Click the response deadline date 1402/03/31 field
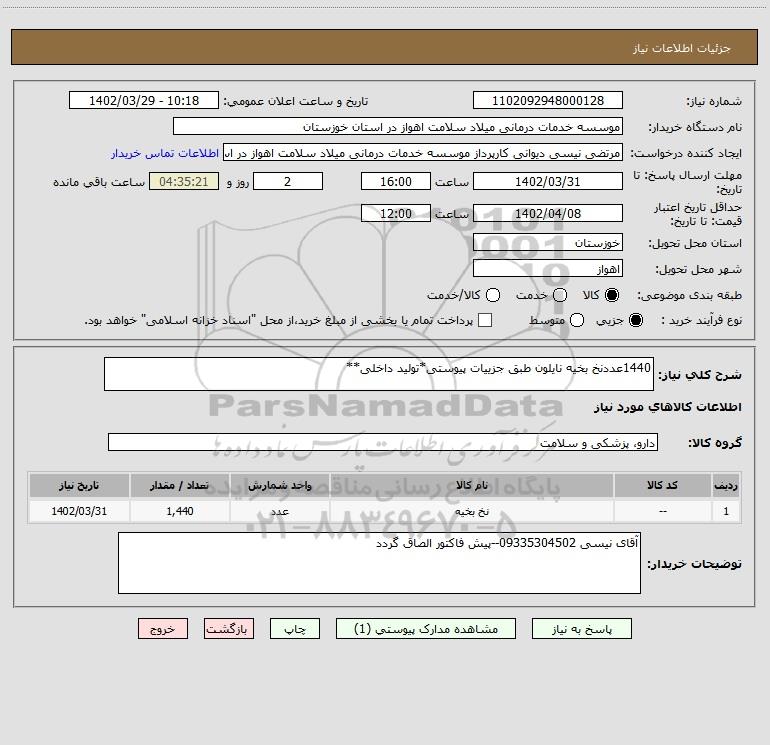The height and width of the screenshot is (745, 770). (x=548, y=181)
